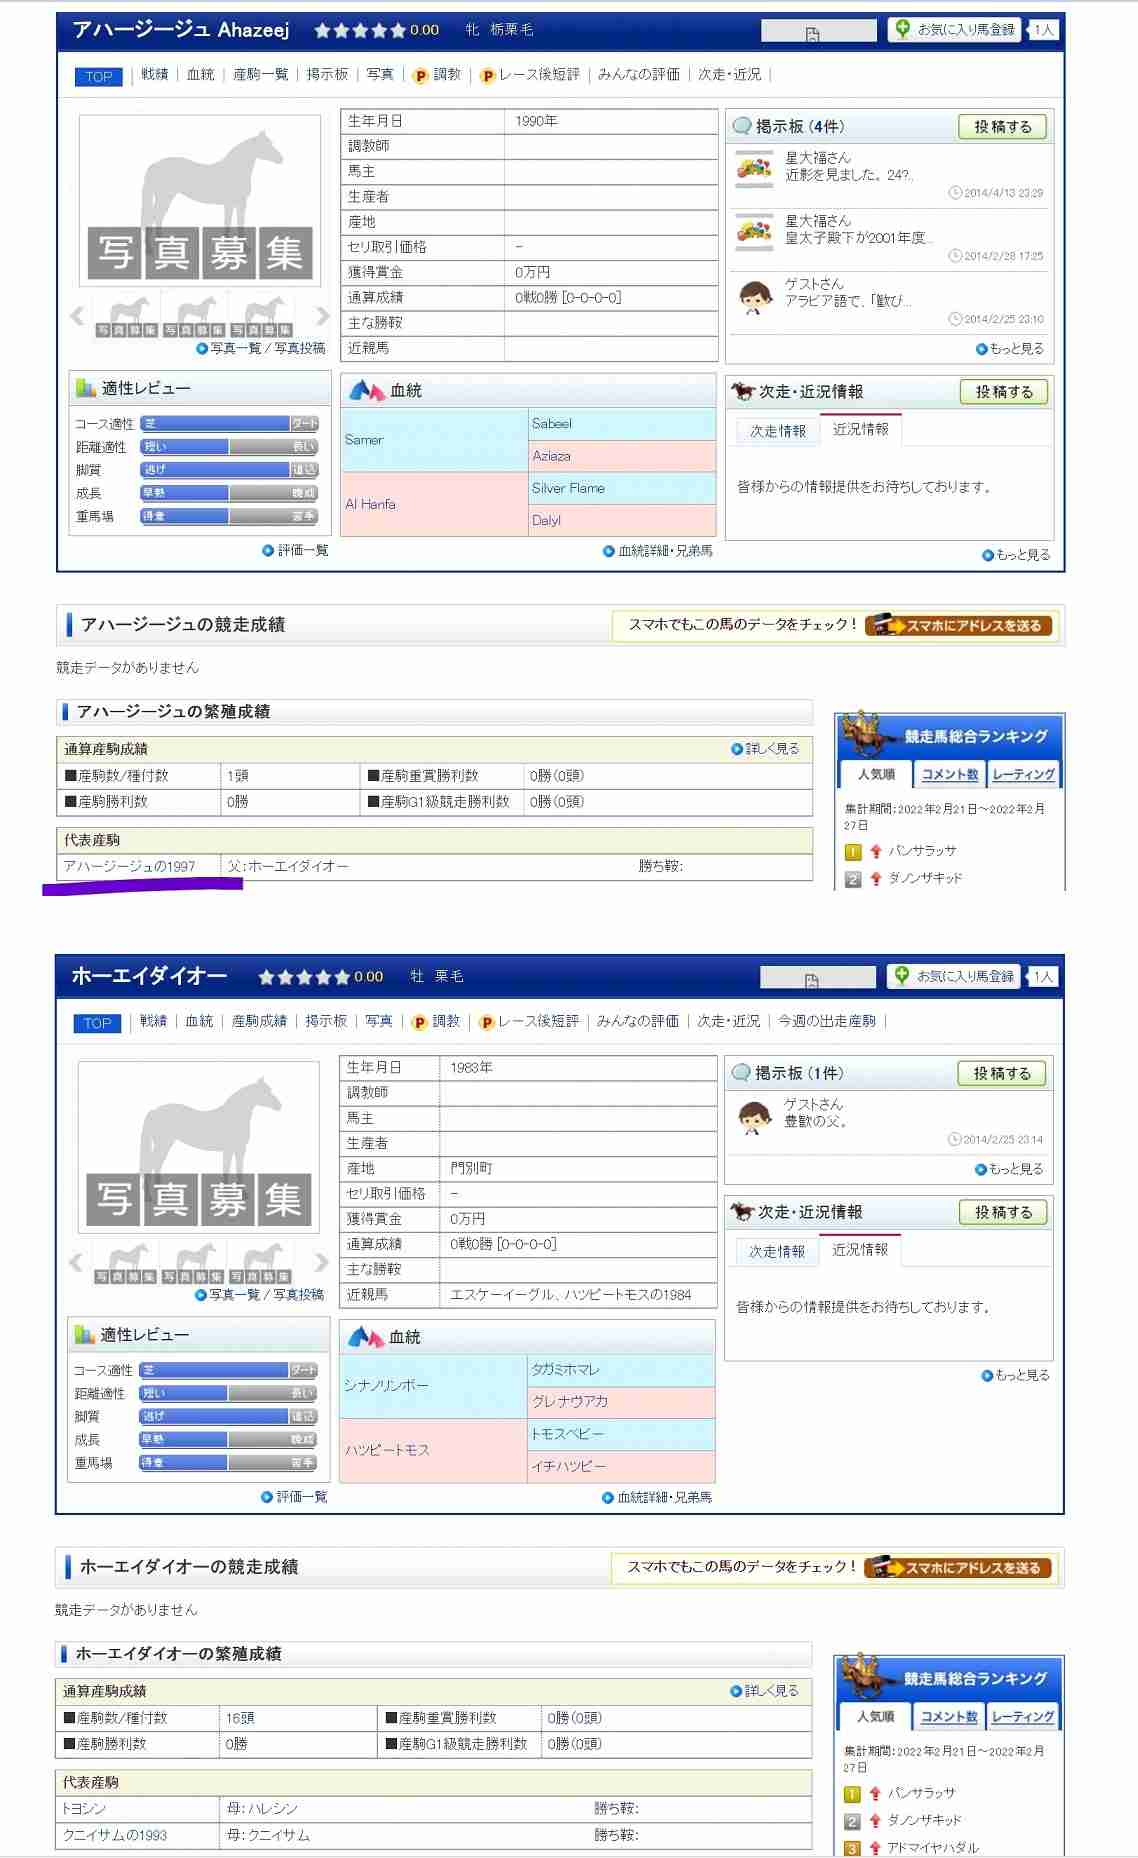This screenshot has width=1138, height=1858.
Task: Expand 詳しく見る in Ahazeej 通算産駒成績
Action: [x=771, y=748]
